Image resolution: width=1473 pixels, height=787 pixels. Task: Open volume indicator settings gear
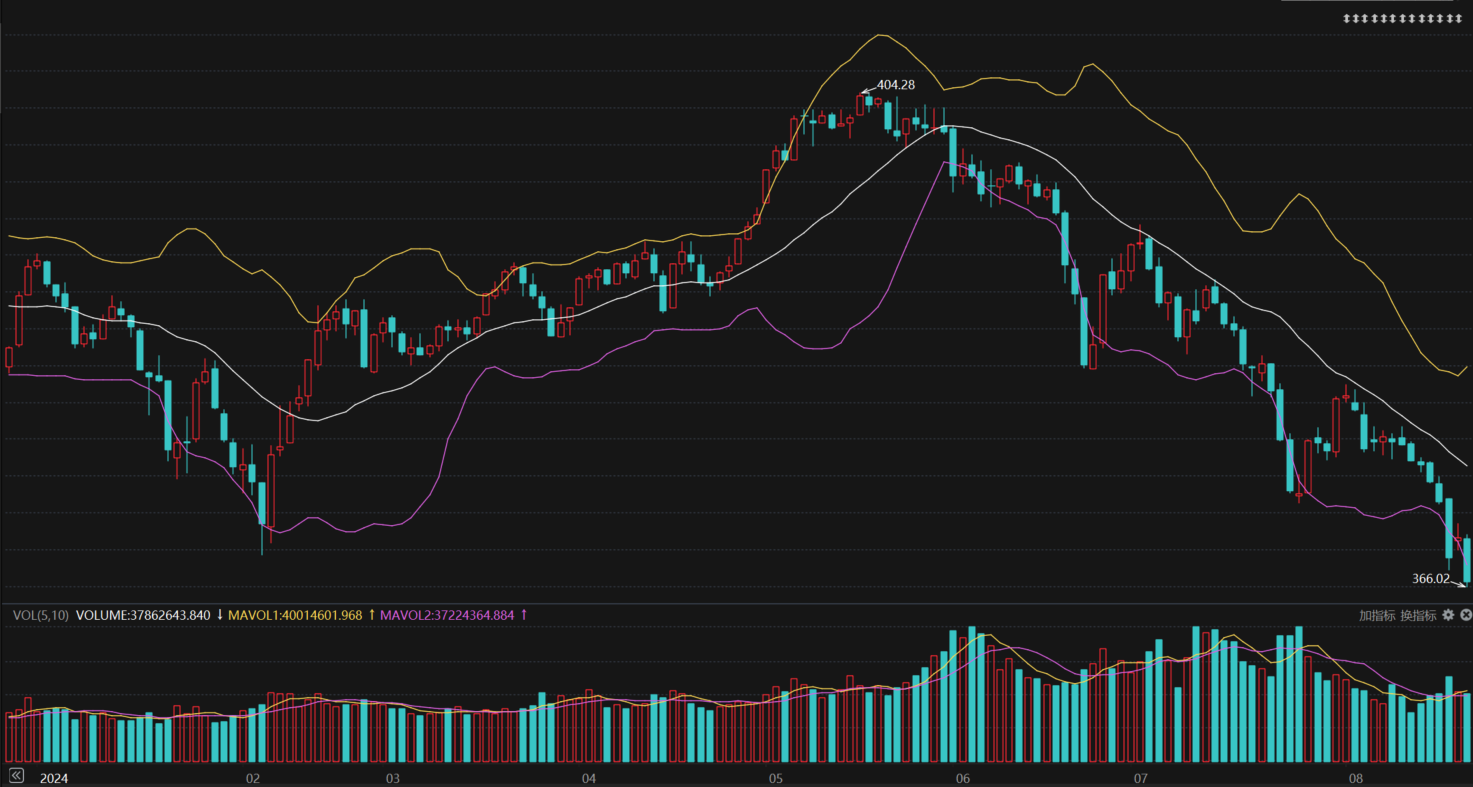1448,615
